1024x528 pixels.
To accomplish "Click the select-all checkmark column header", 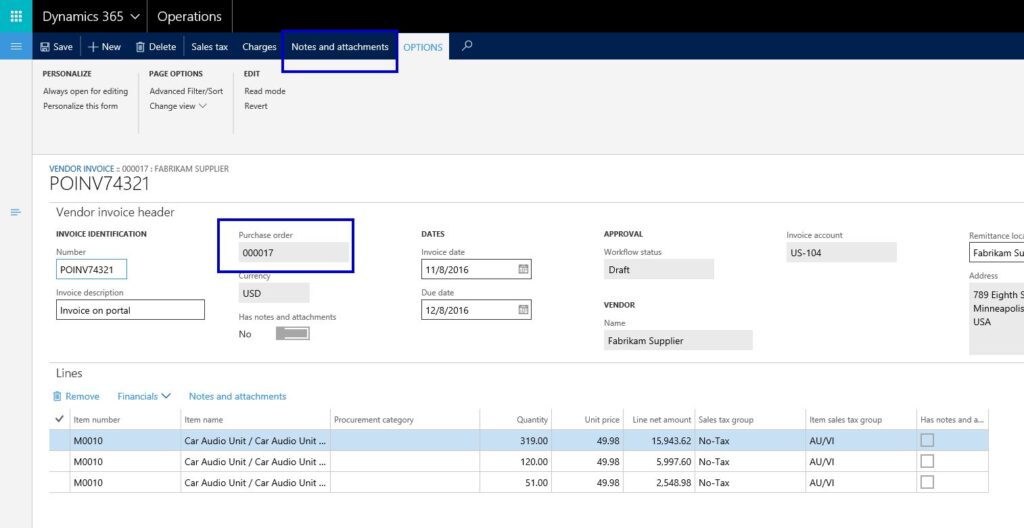I will tap(60, 419).
